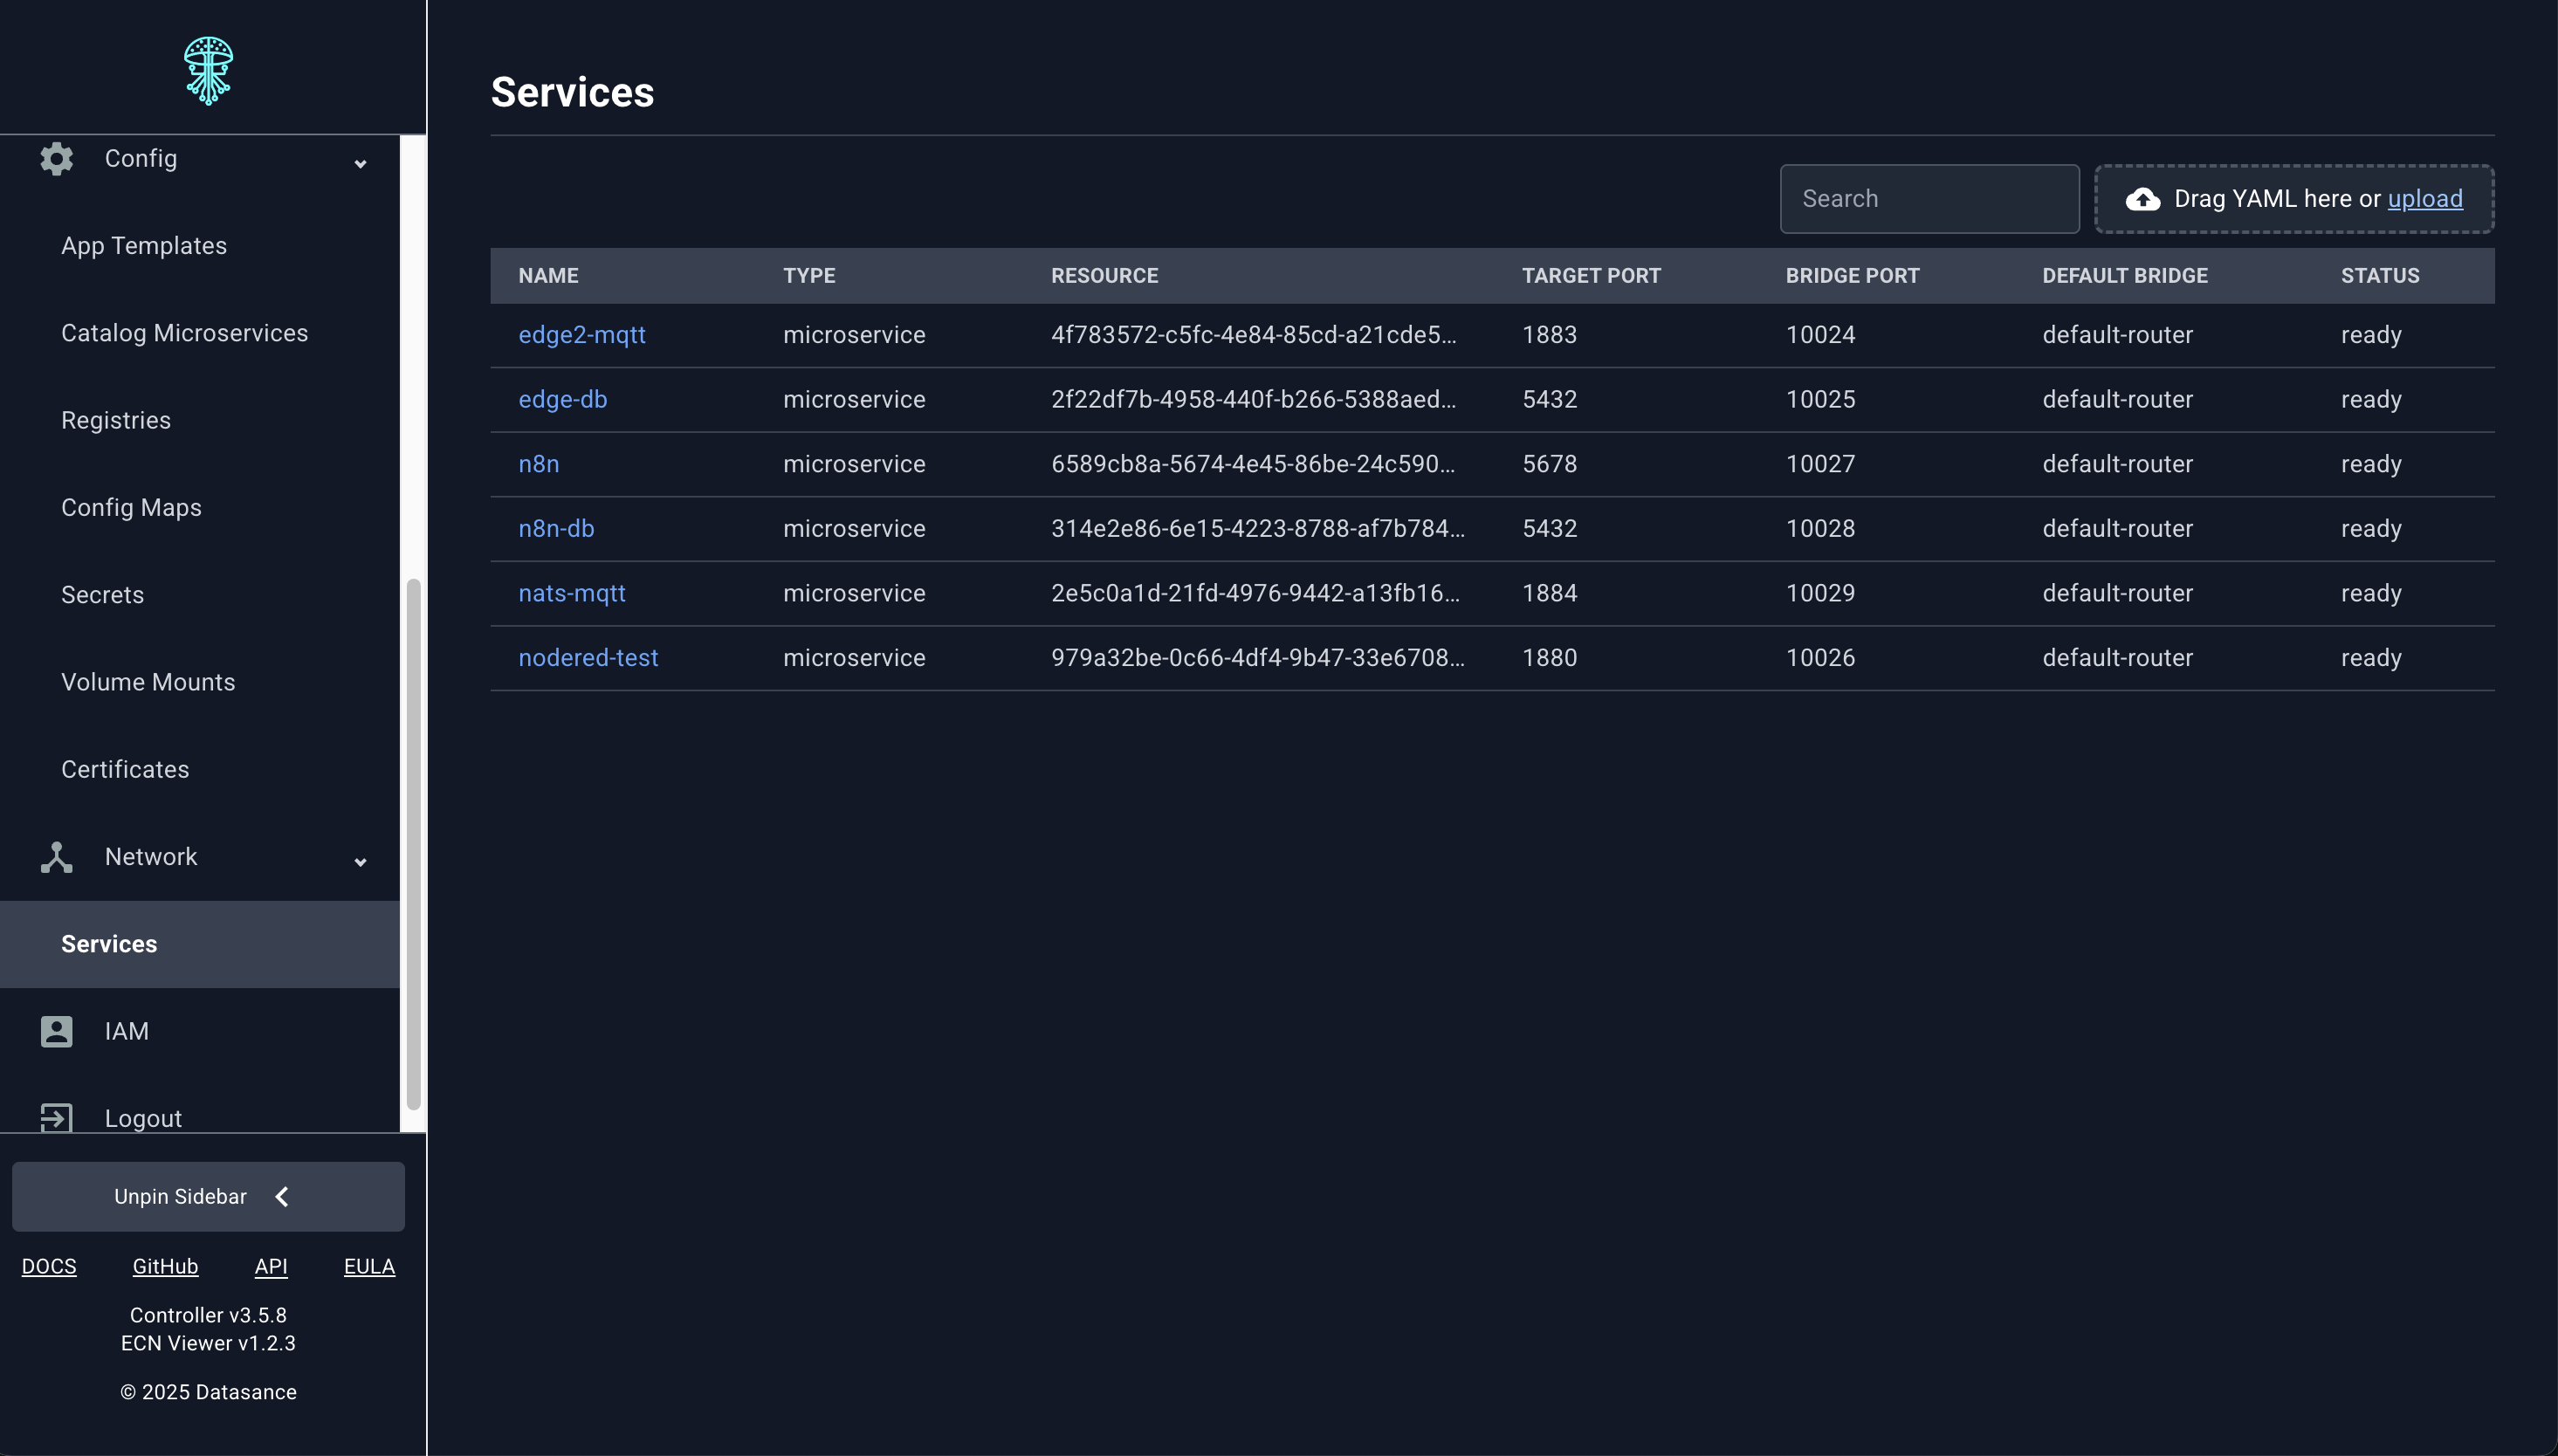Open IAM using the person icon
Viewport: 2558px width, 1456px height.
pyautogui.click(x=56, y=1031)
